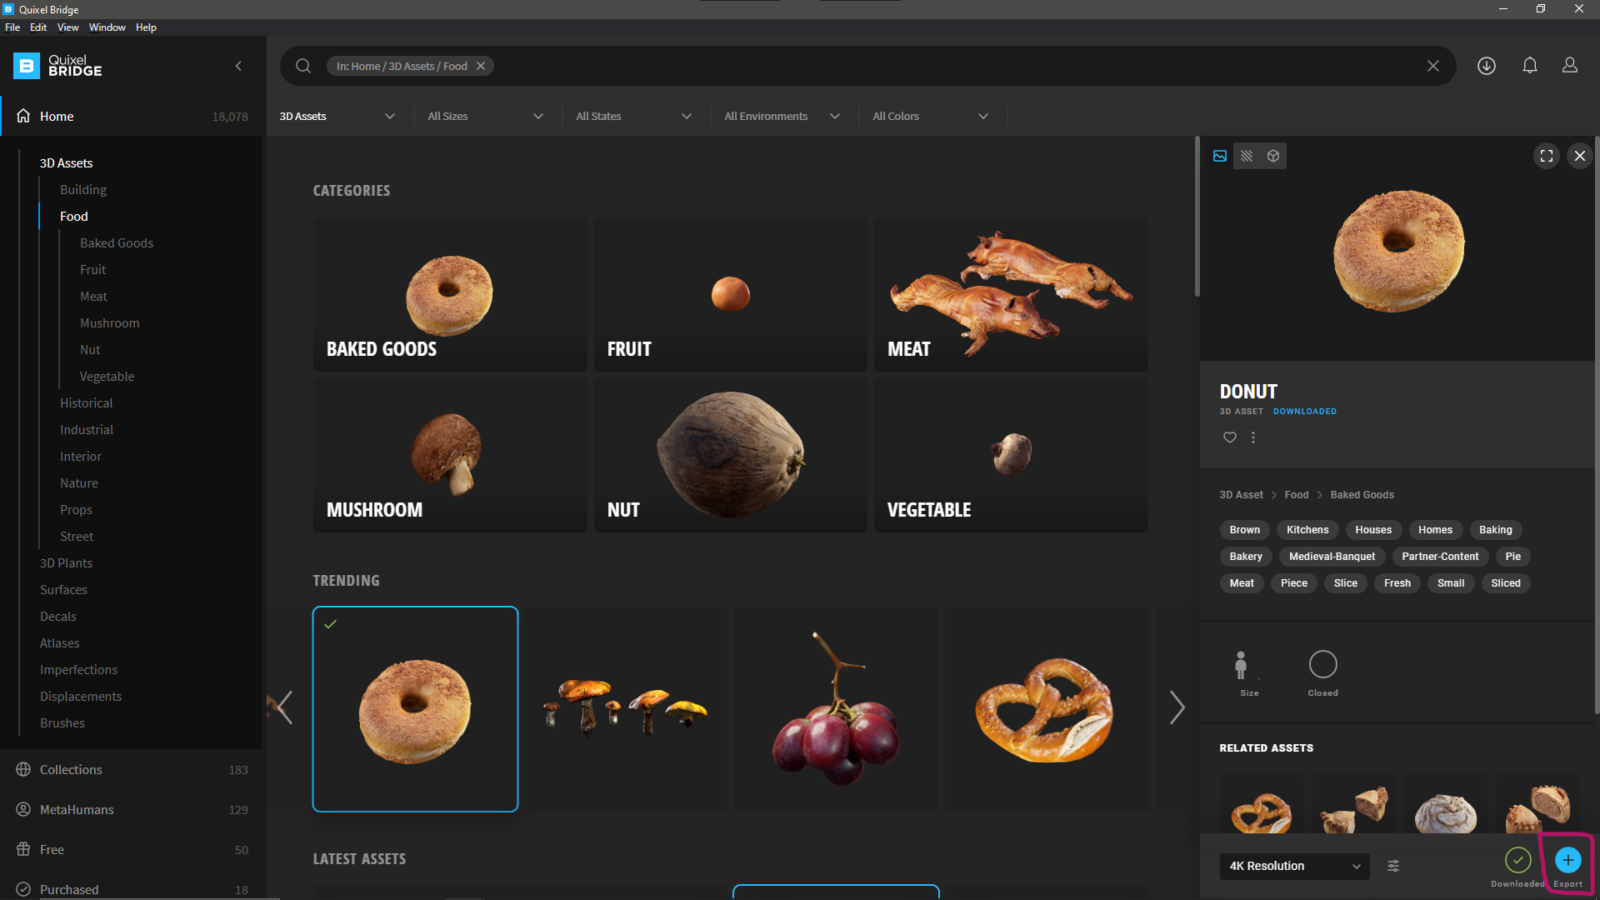Viewport: 1600px width, 900px height.
Task: Switch to 3D mesh preview mode
Action: point(1273,155)
